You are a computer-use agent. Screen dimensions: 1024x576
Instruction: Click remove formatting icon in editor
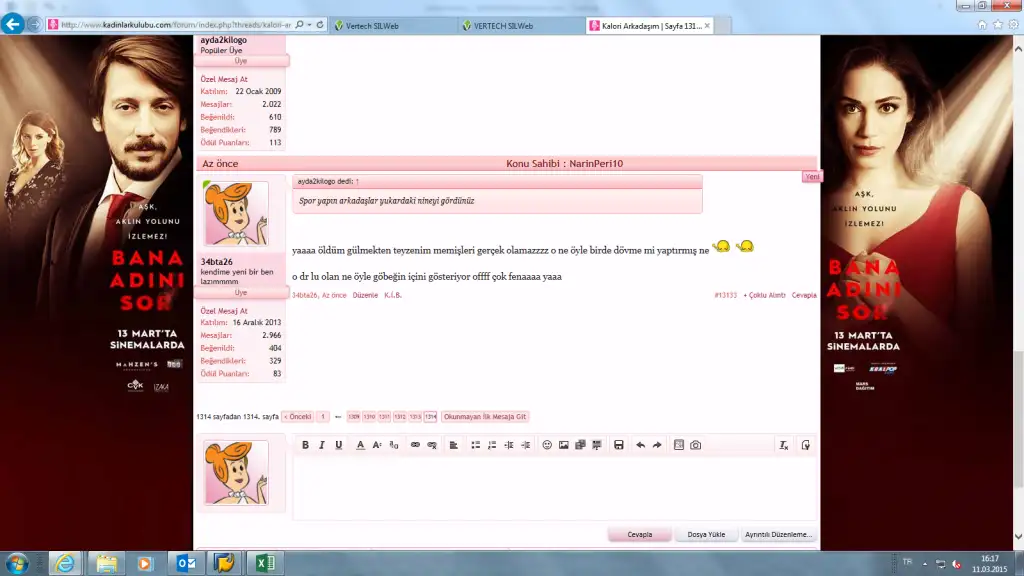pos(784,445)
